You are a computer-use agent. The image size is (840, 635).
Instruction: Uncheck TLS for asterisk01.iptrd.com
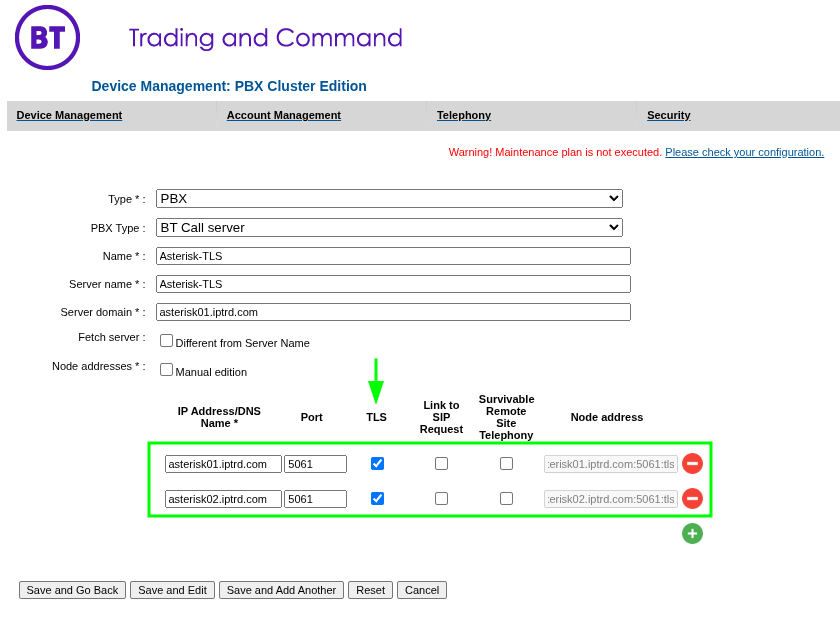377,464
